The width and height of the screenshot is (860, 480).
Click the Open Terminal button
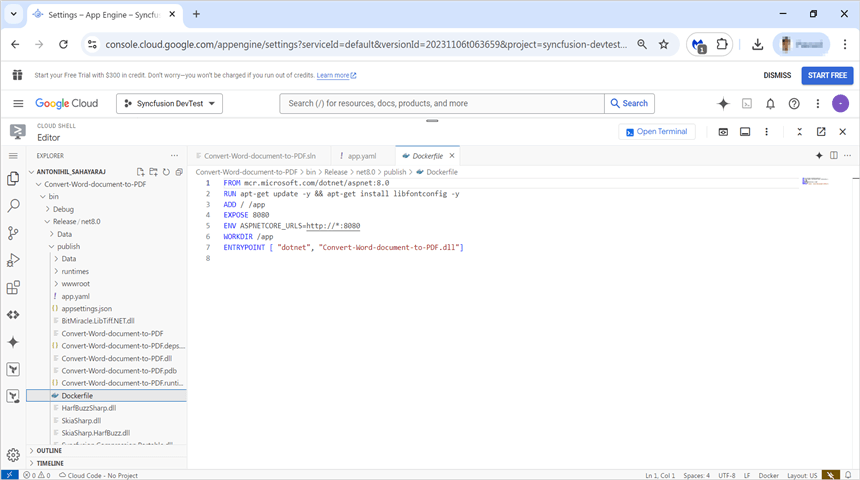[656, 131]
